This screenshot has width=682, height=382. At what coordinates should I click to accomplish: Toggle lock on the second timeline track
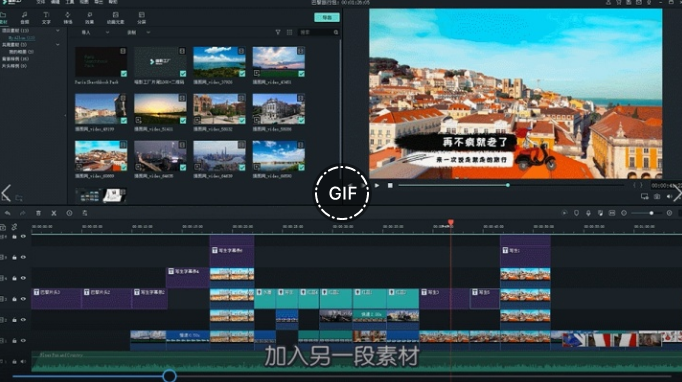[x=14, y=258]
